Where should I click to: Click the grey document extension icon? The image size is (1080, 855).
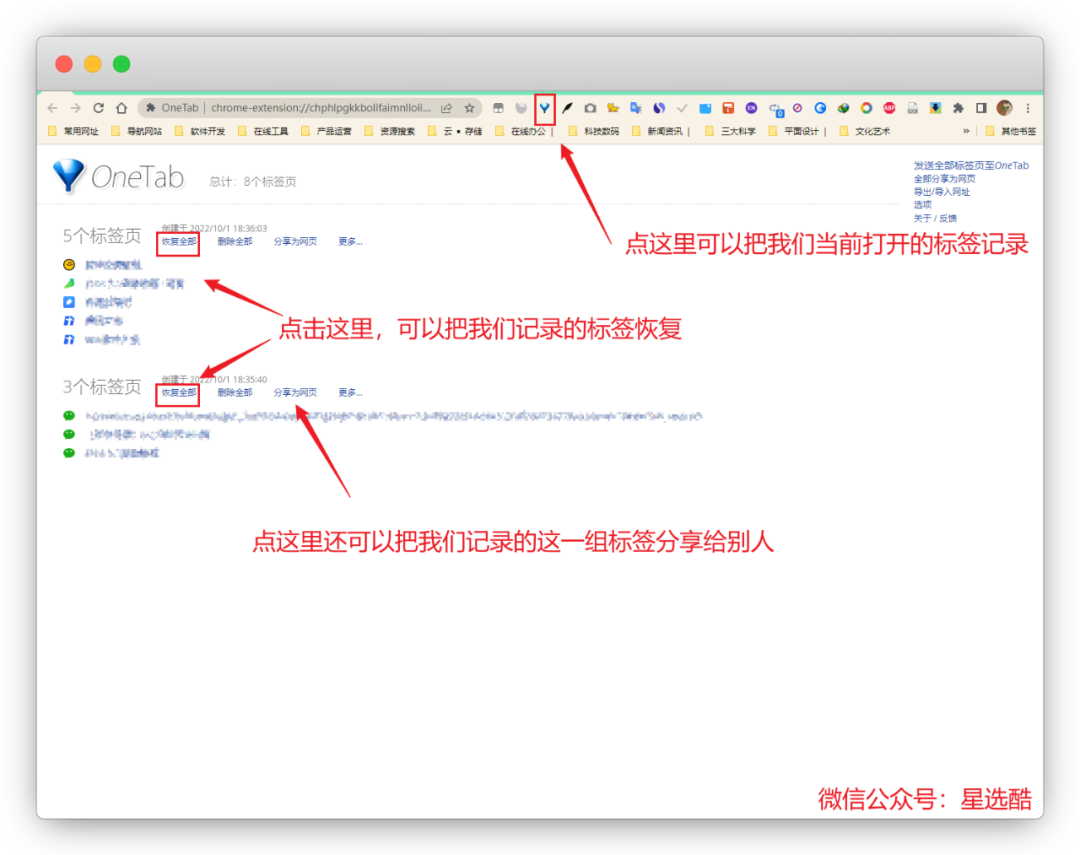click(x=913, y=108)
